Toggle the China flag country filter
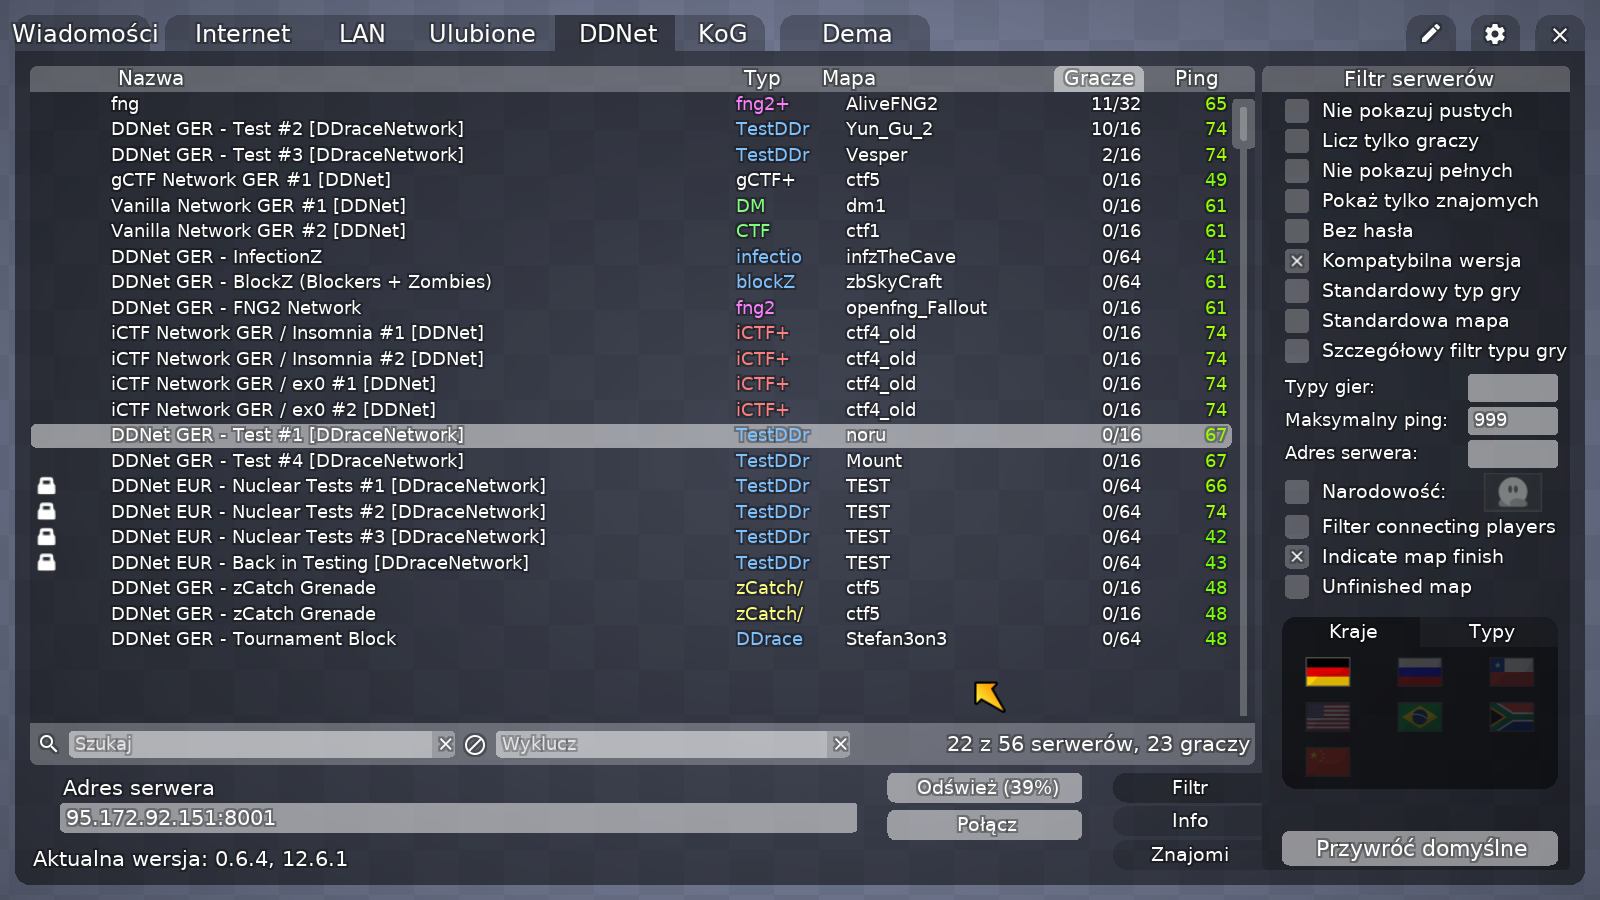Image resolution: width=1600 pixels, height=900 pixels. 1327,762
